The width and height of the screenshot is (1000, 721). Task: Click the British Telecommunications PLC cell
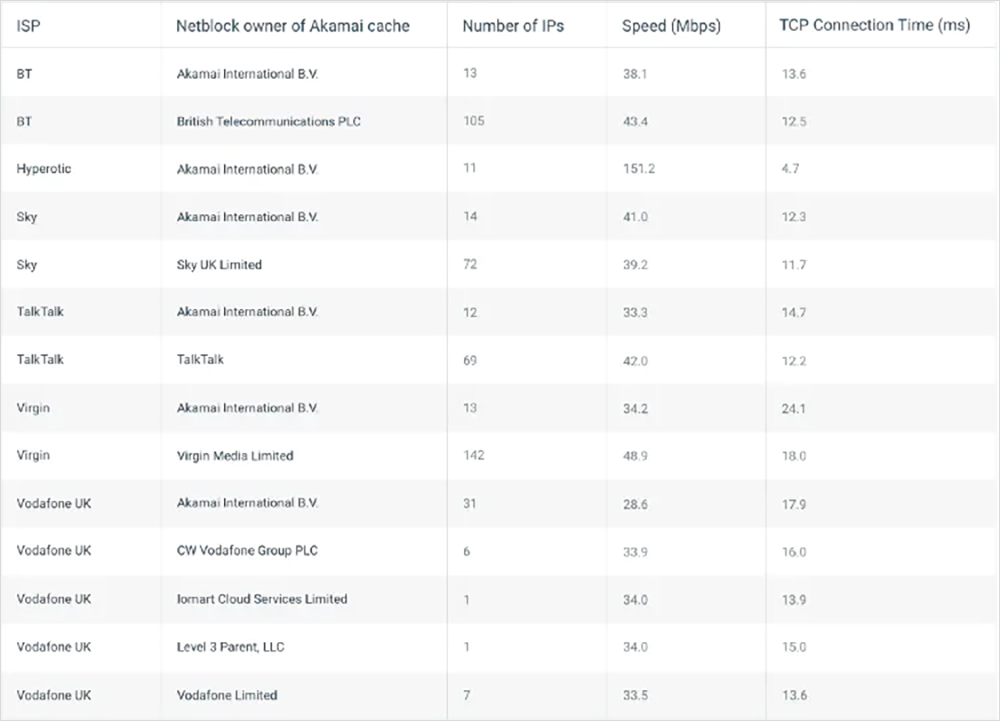coord(268,121)
